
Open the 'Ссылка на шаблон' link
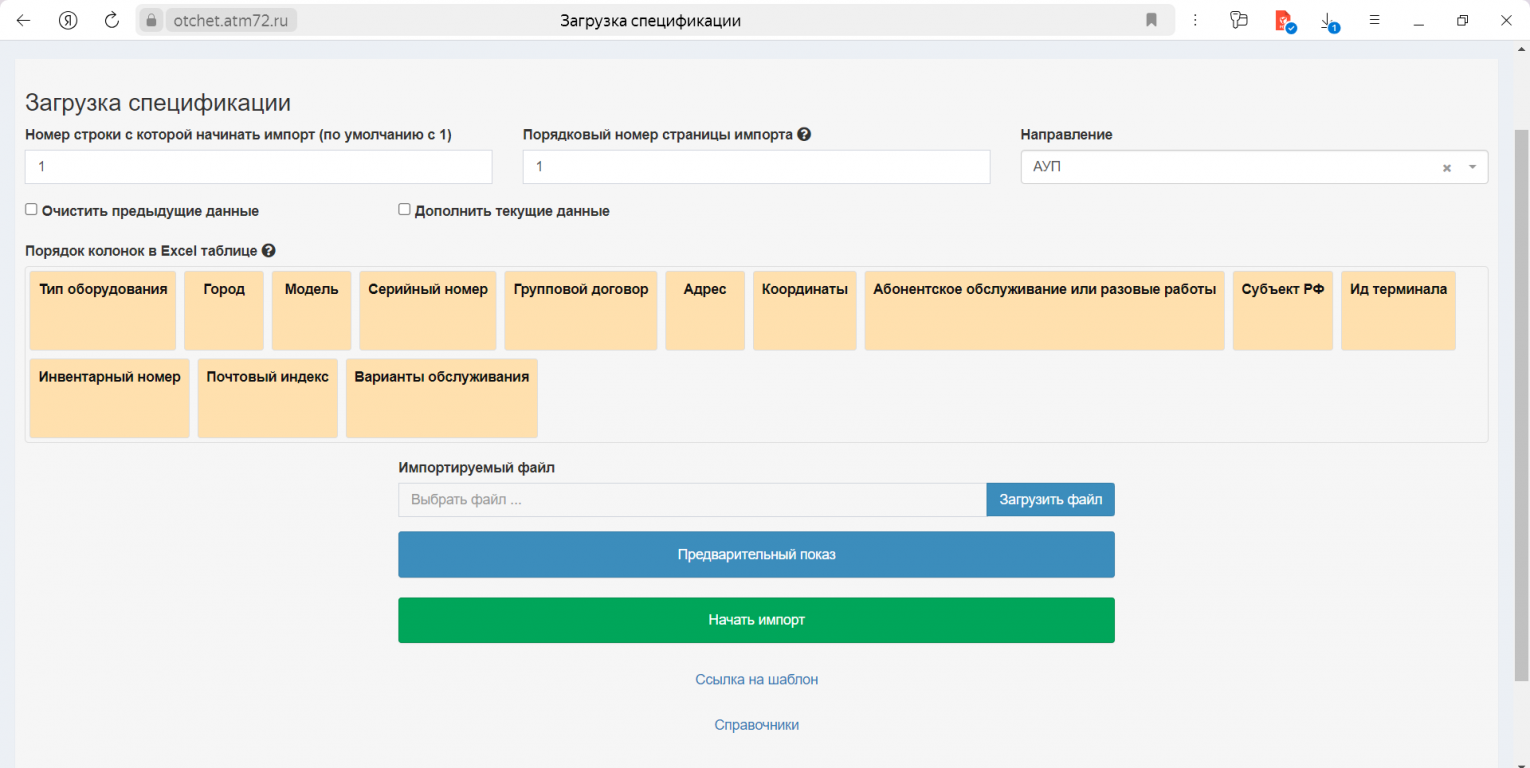[x=756, y=679]
